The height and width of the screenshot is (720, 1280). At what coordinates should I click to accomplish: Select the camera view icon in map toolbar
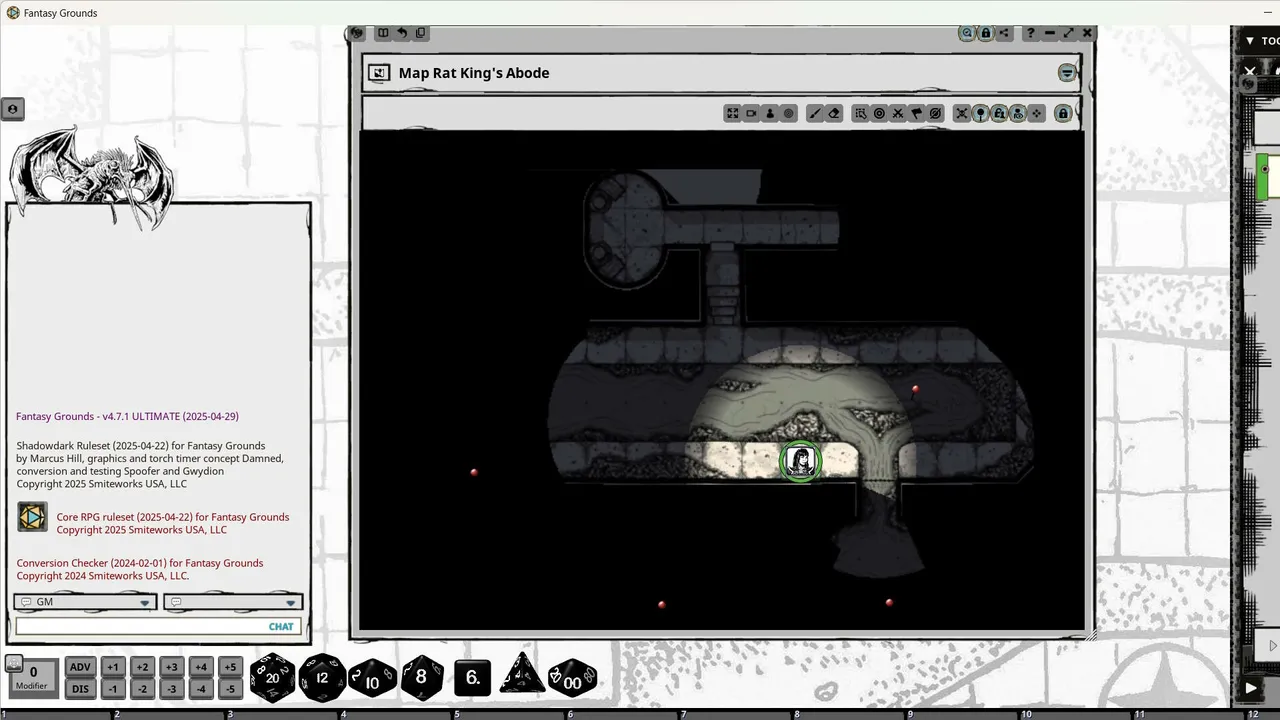(x=751, y=113)
